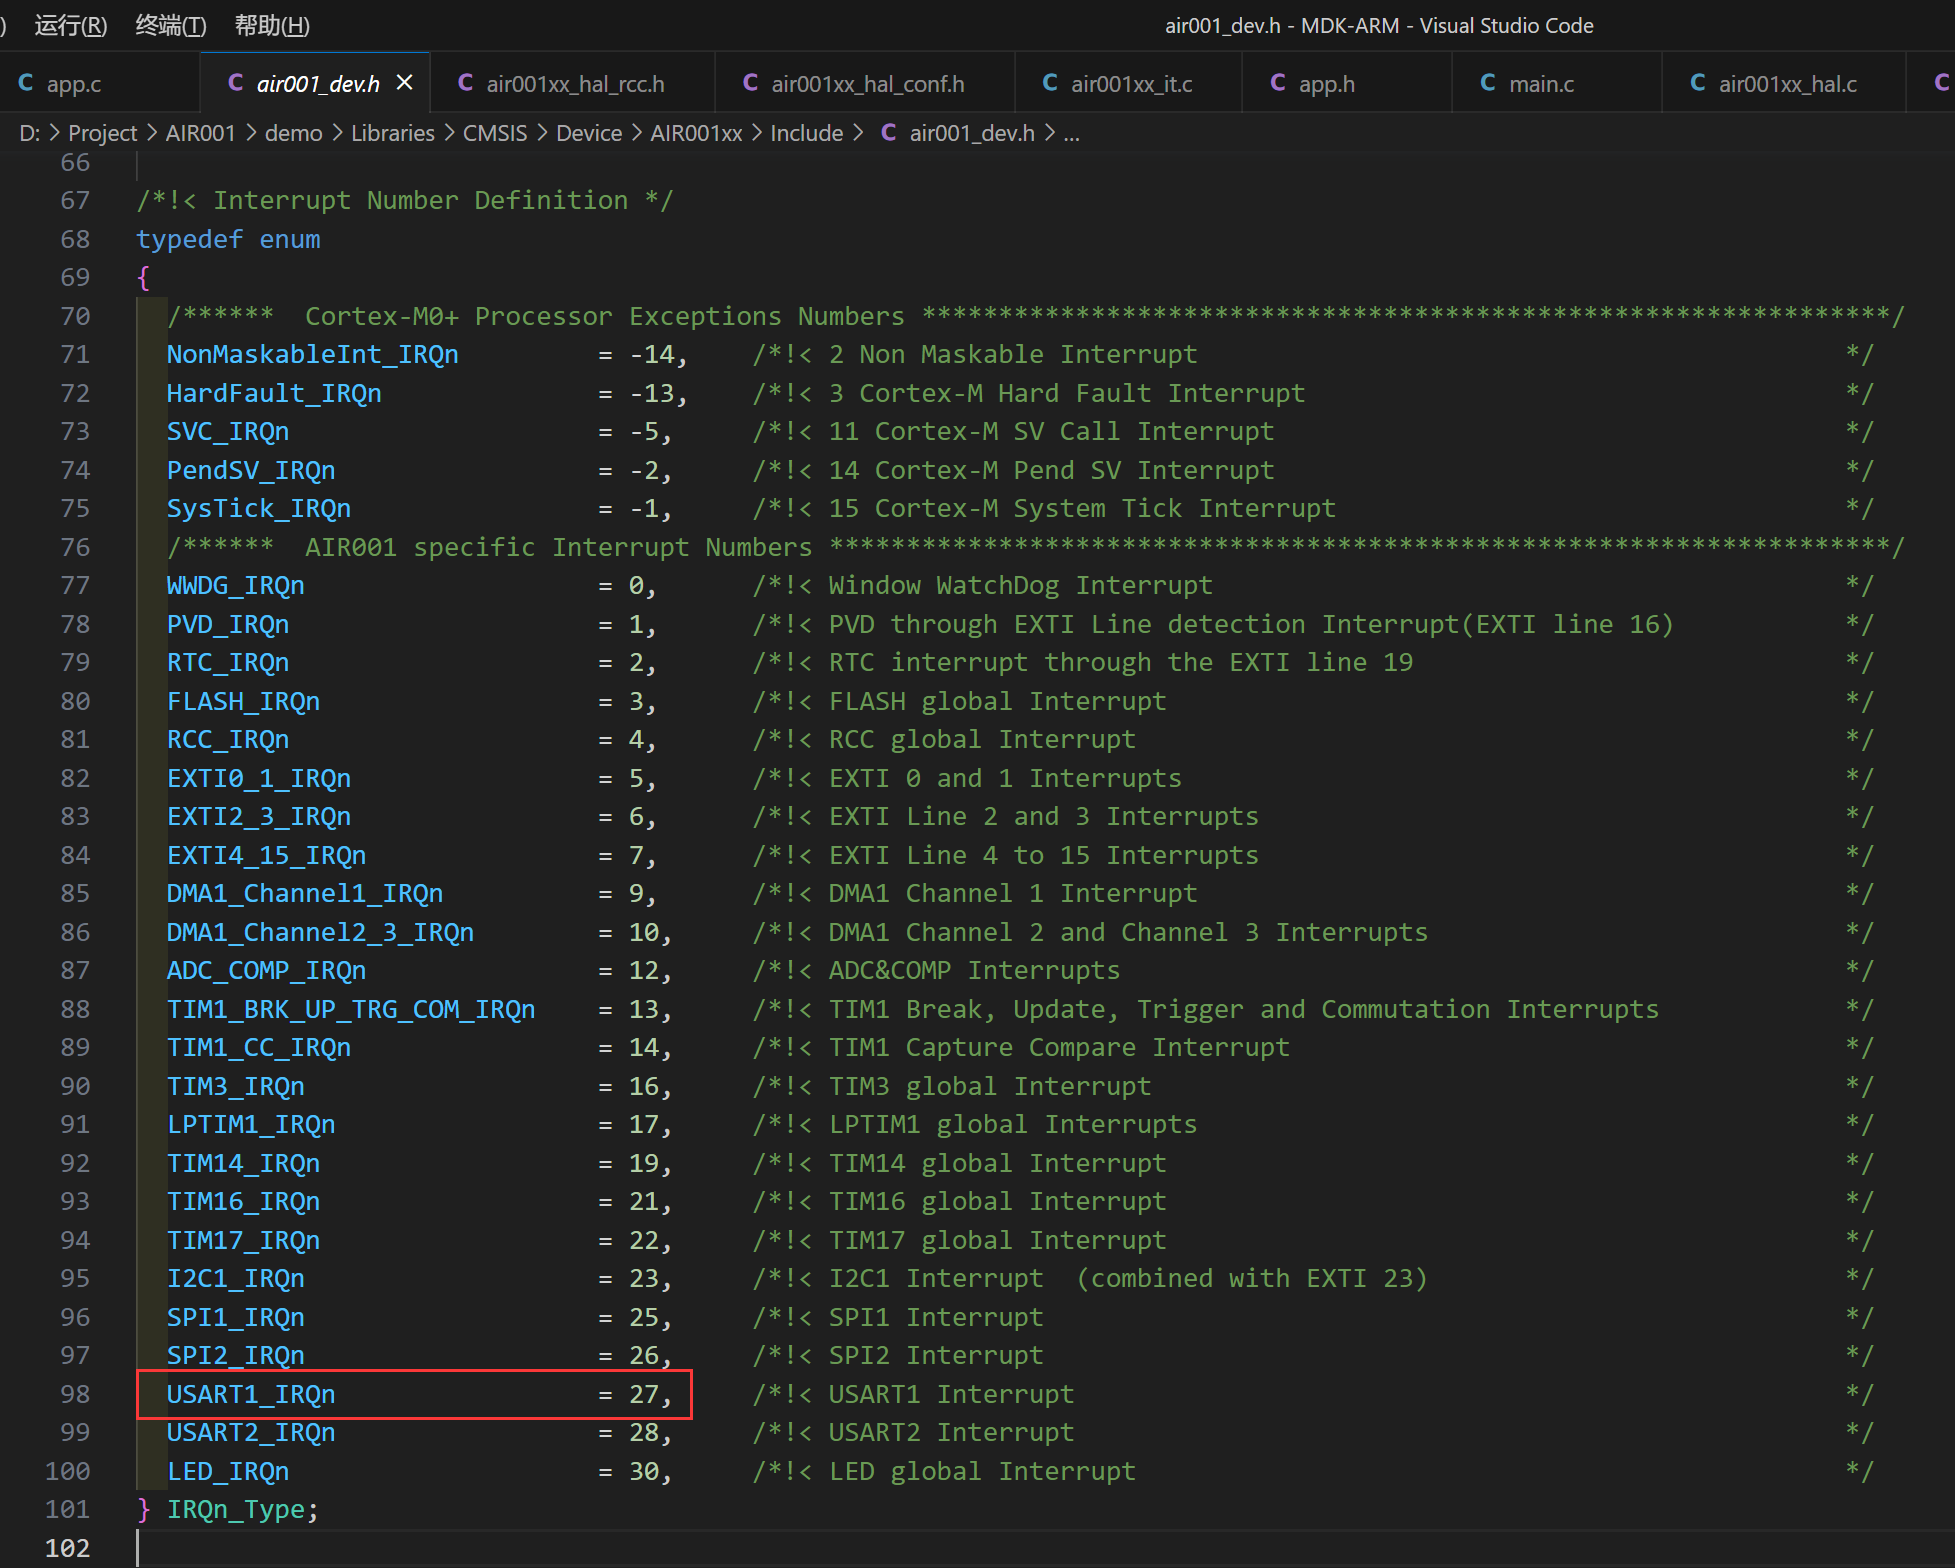The height and width of the screenshot is (1568, 1955).
Task: Click the IRQn_Type typedef name
Action: click(x=235, y=1509)
